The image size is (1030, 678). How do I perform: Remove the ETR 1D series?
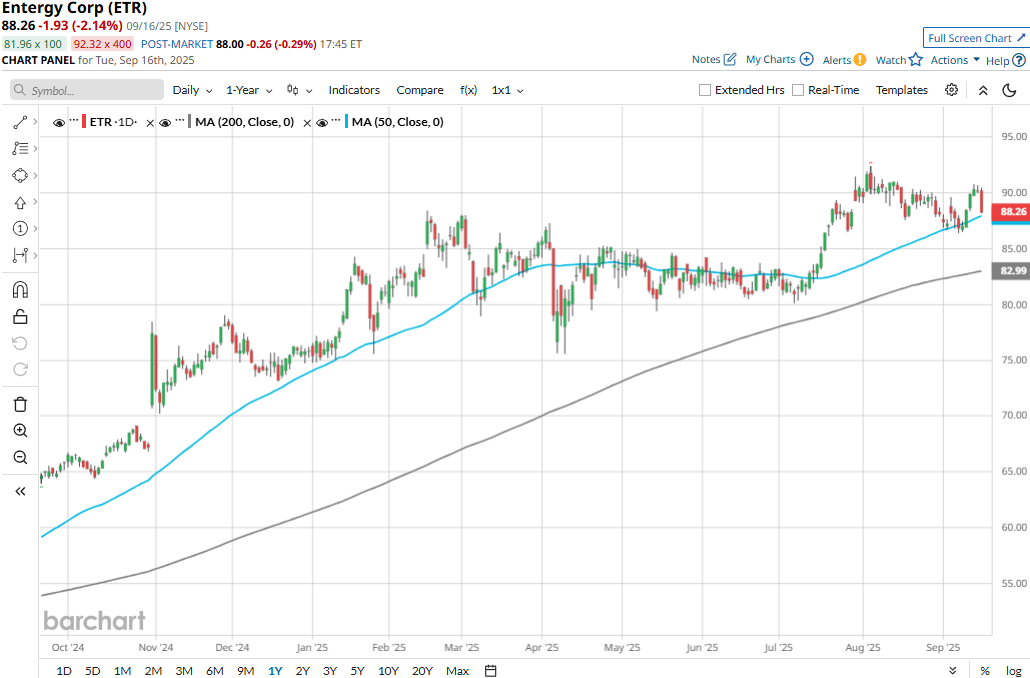[150, 123]
